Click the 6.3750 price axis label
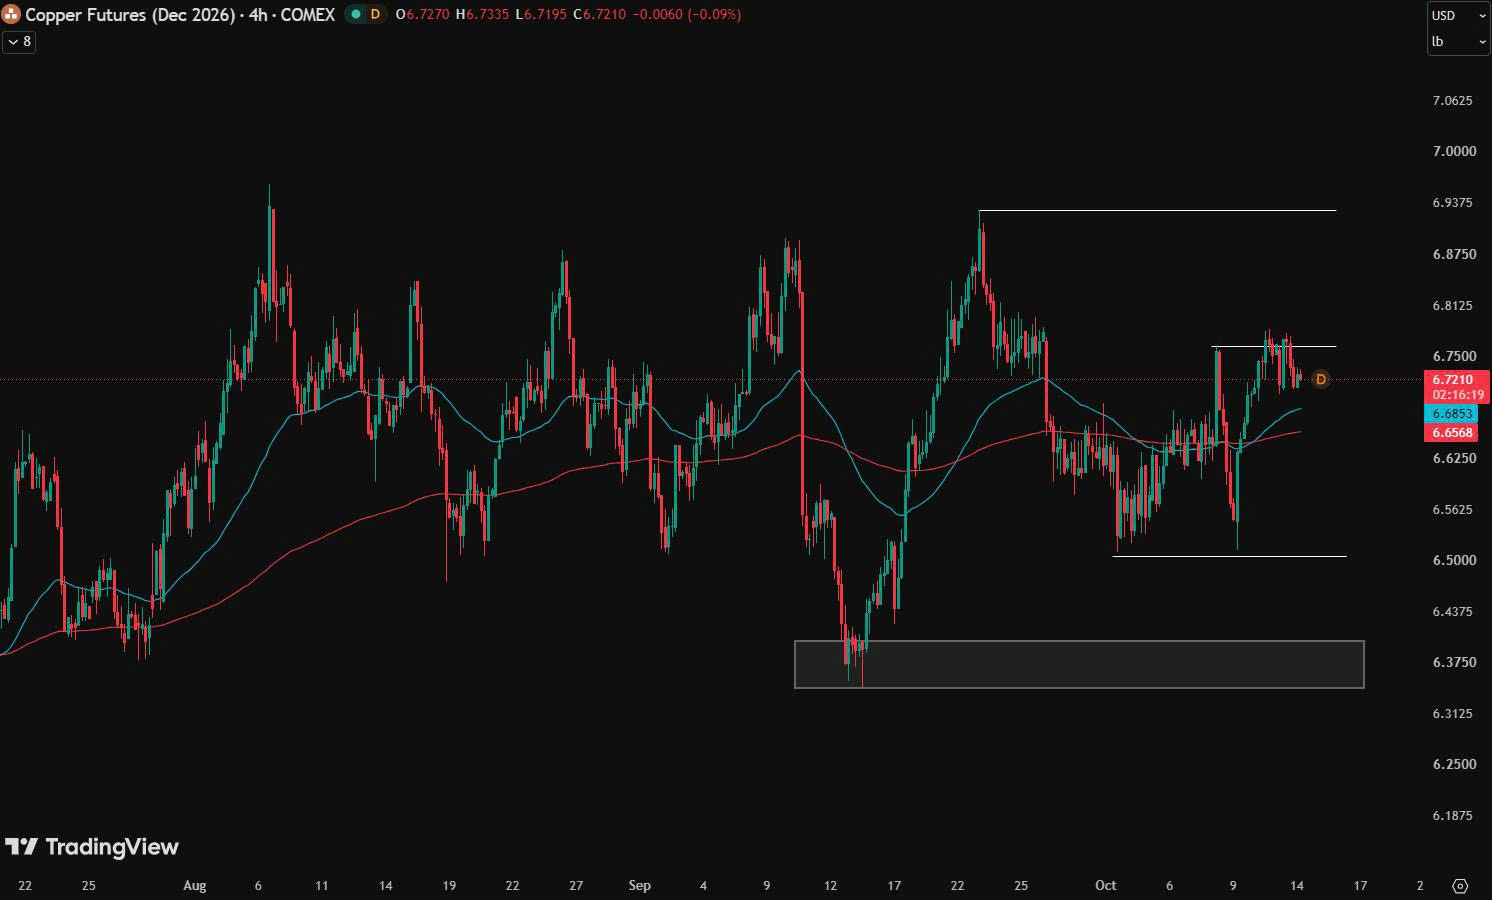The image size is (1492, 900). 1454,662
